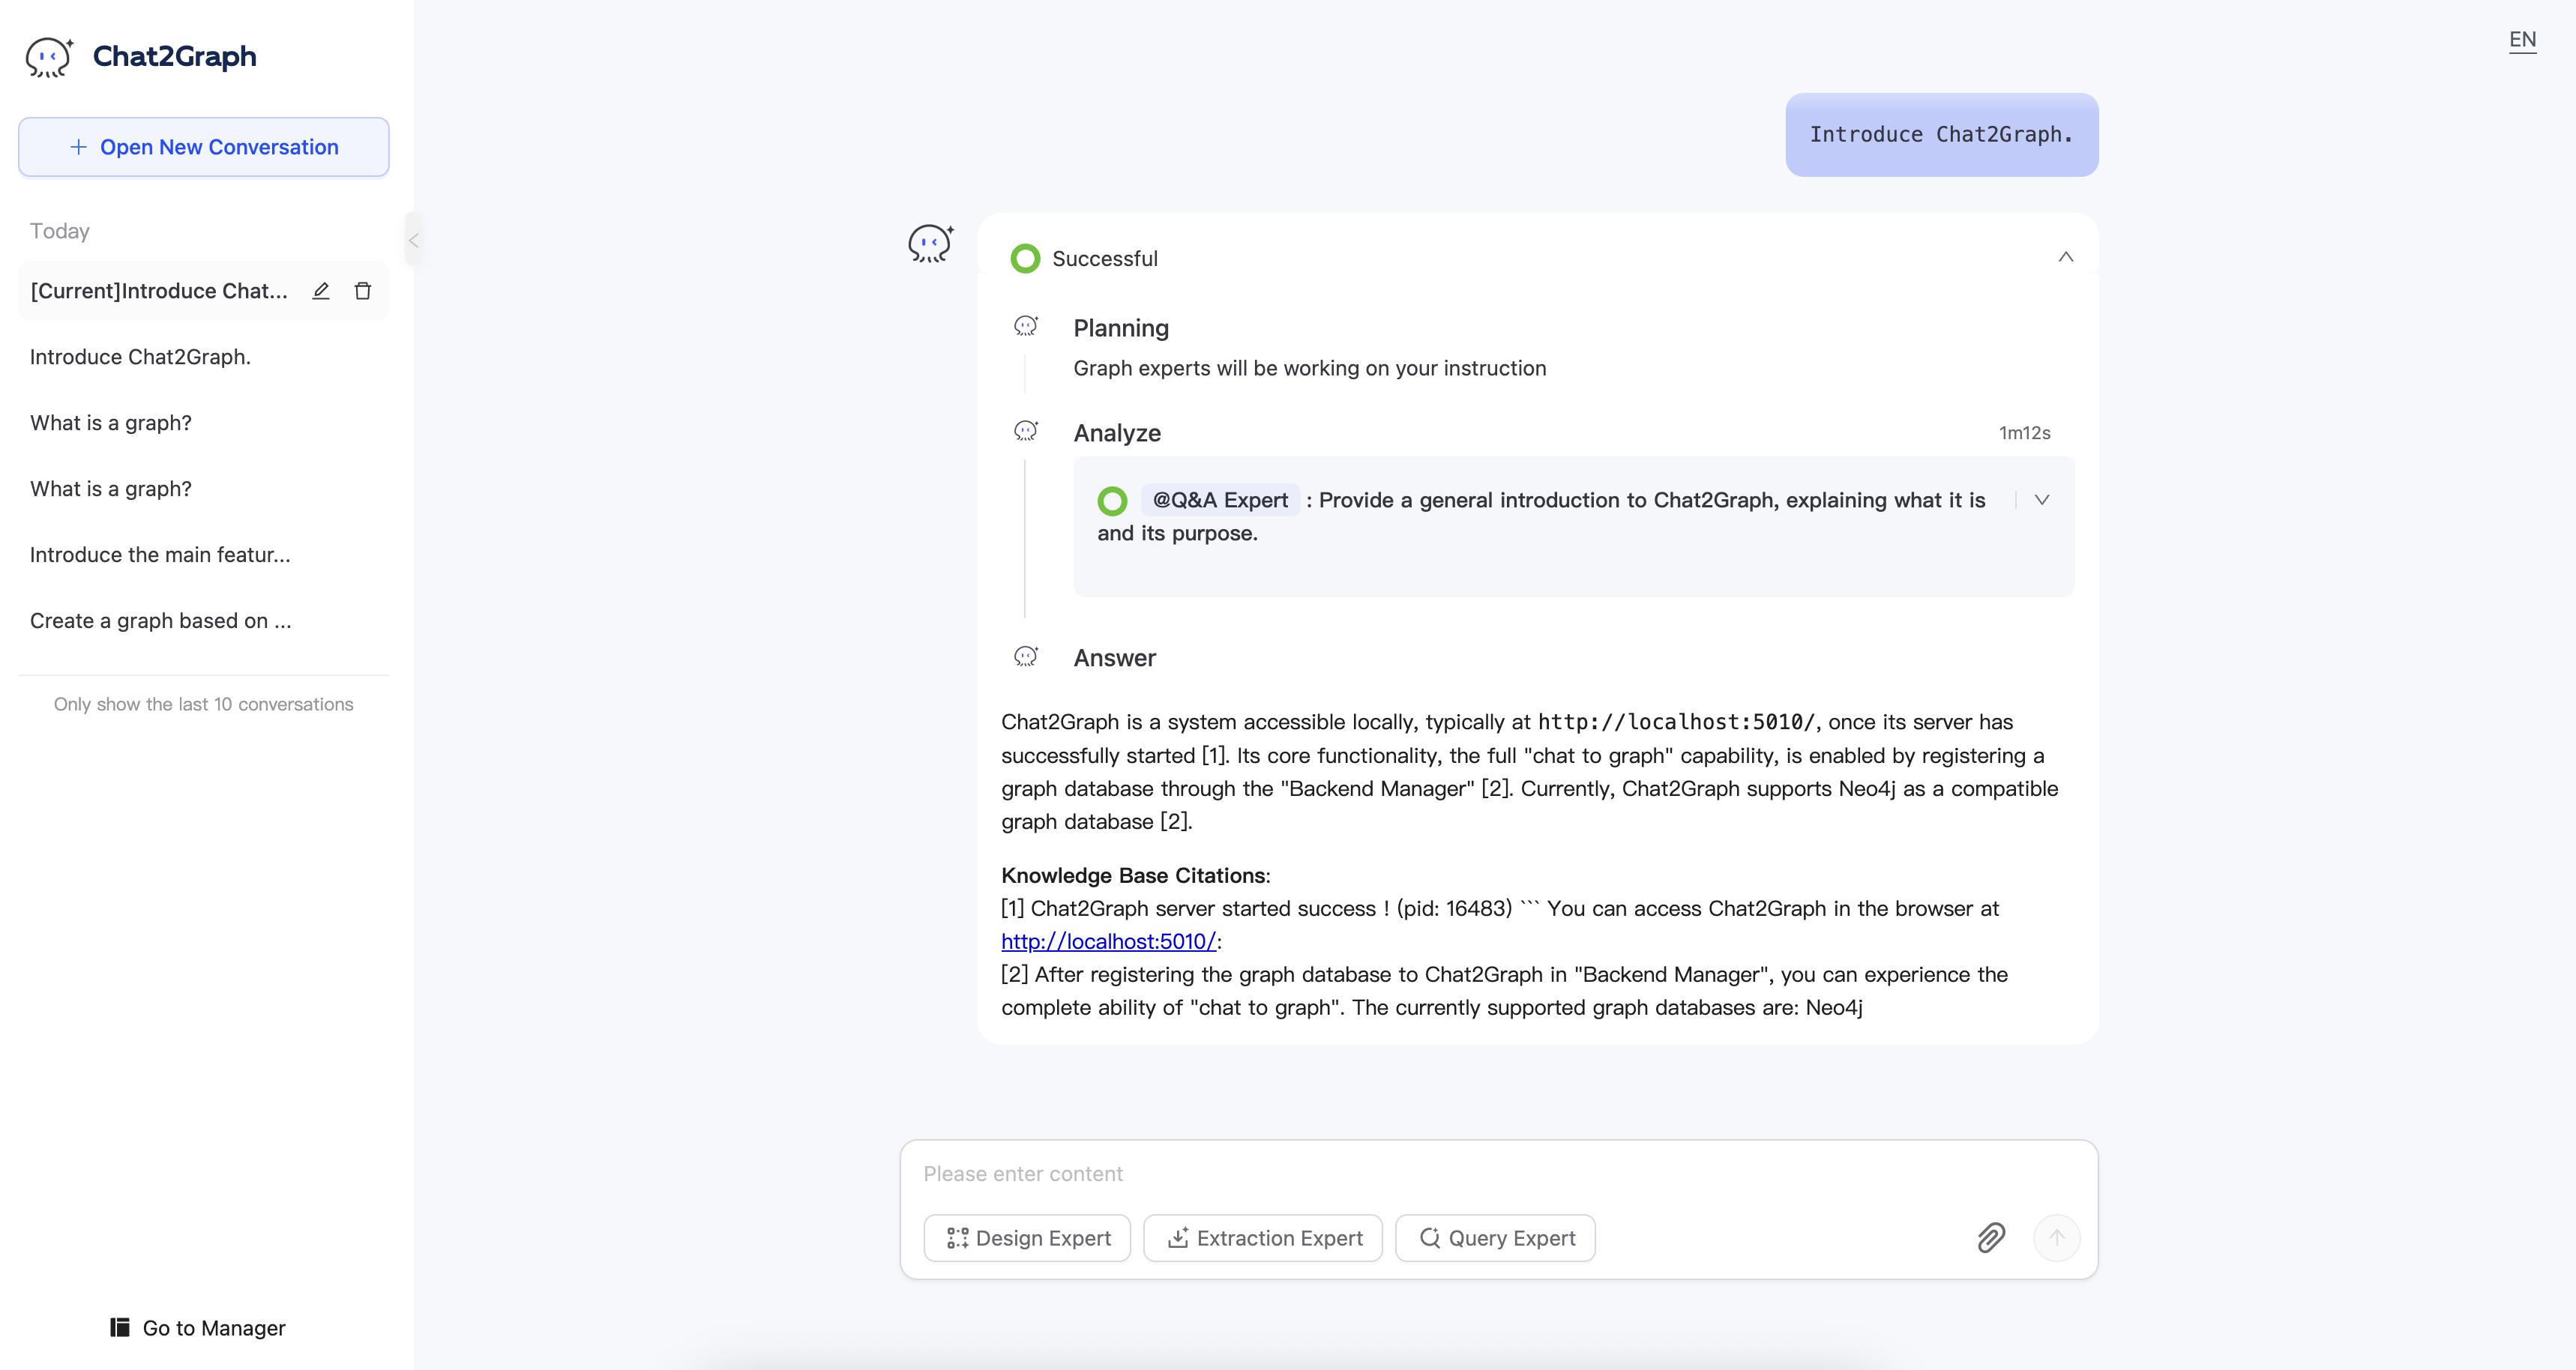The height and width of the screenshot is (1370, 2576).
Task: Click the pencil rename icon on current conversation
Action: (320, 291)
